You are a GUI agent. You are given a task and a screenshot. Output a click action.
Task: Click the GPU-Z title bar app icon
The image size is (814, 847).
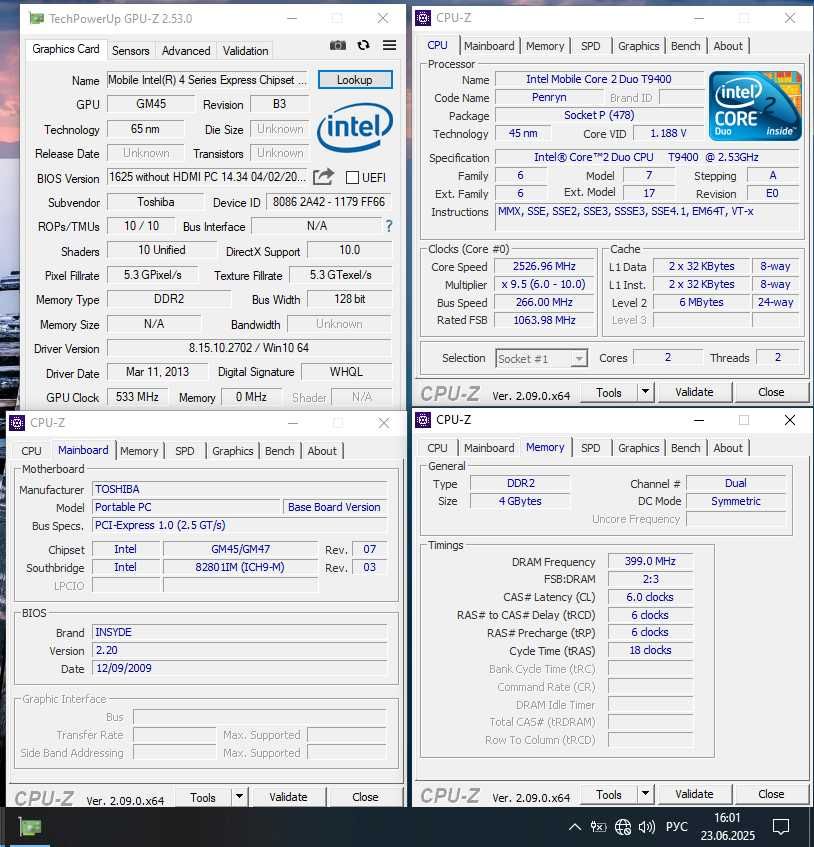(36, 18)
